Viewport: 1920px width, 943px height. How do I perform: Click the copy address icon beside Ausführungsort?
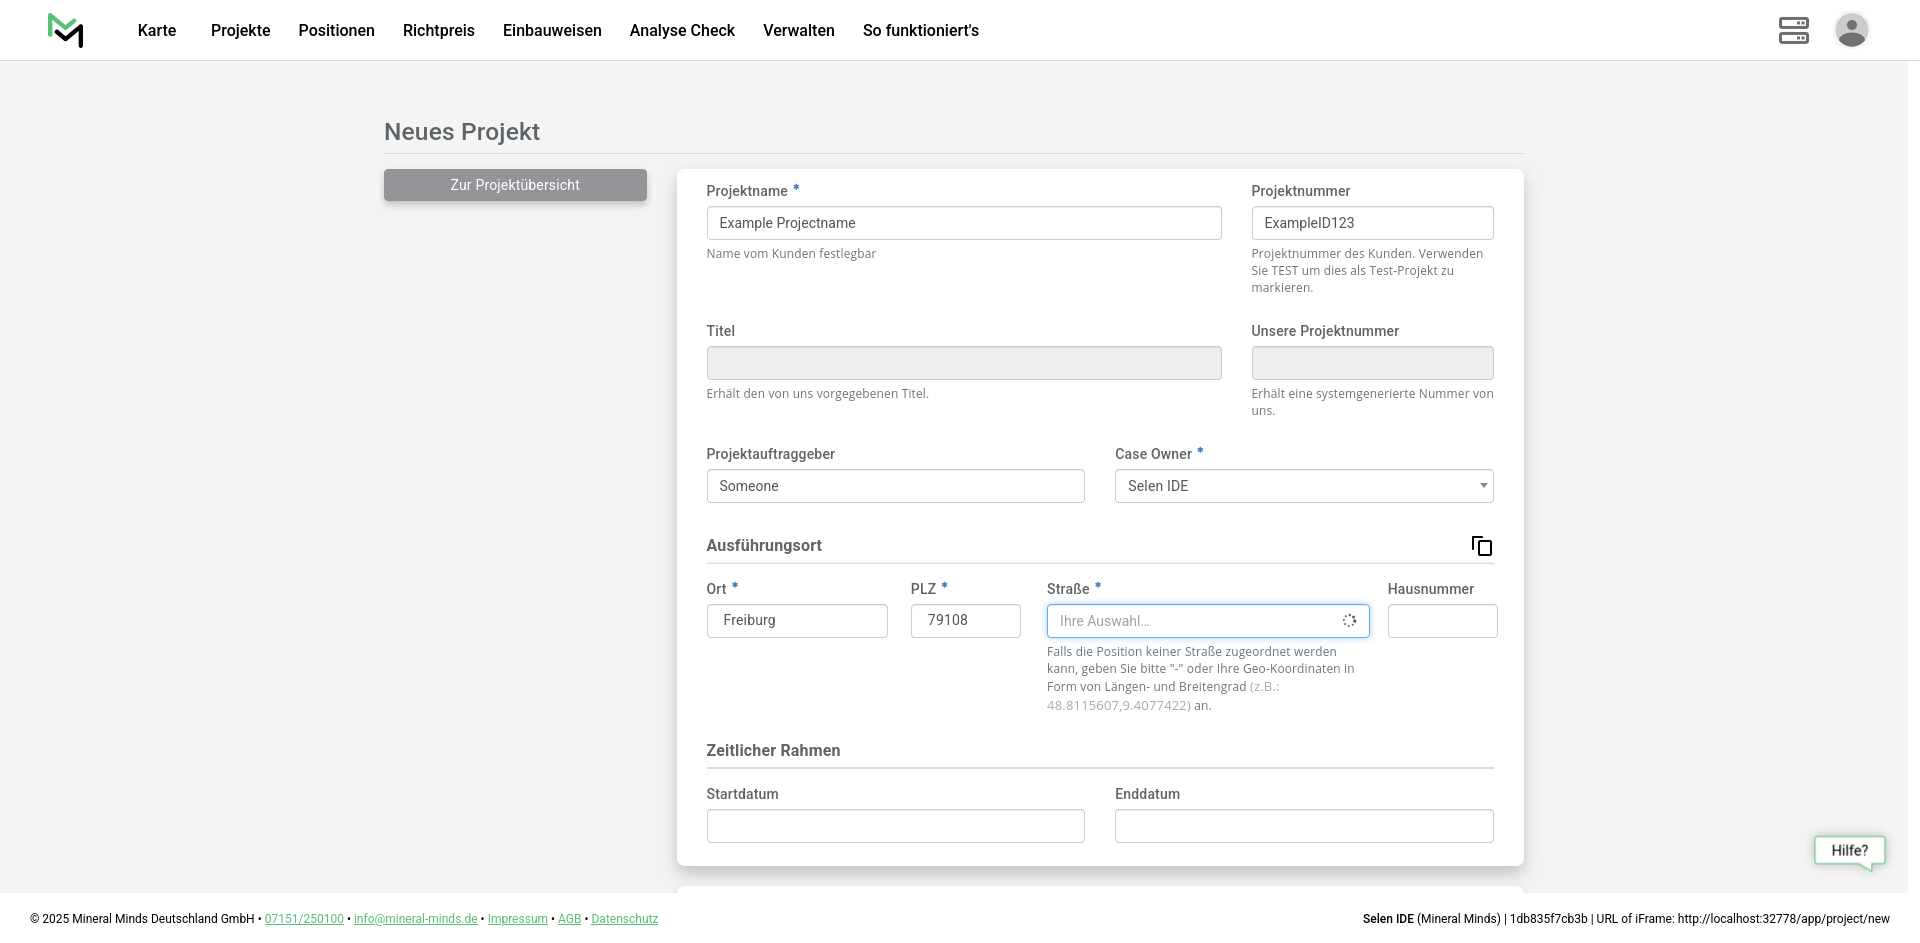pyautogui.click(x=1481, y=546)
